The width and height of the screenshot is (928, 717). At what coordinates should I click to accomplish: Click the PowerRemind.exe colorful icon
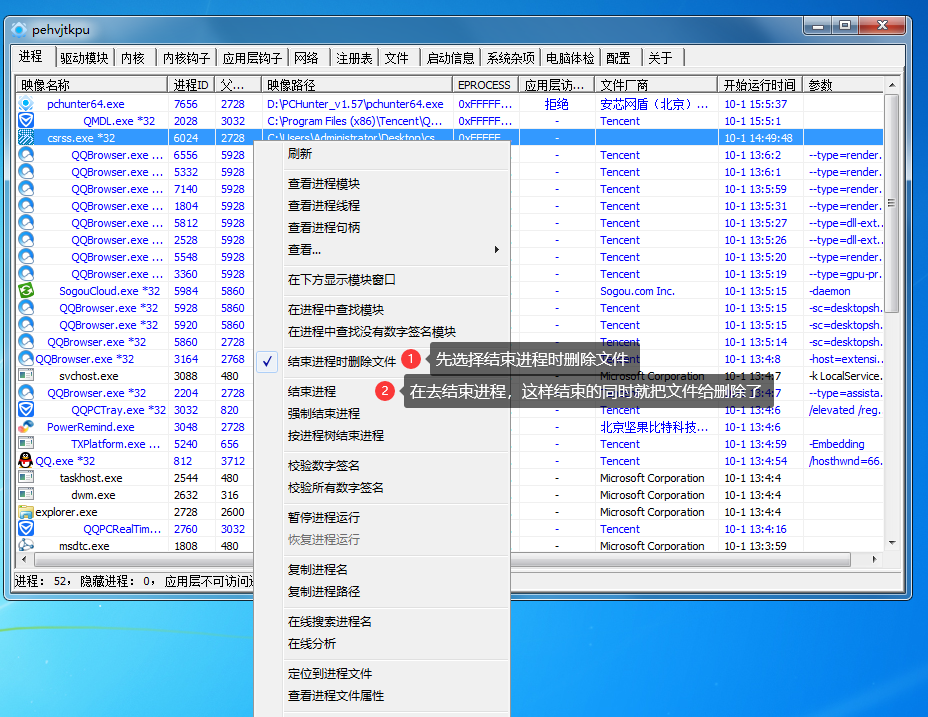(x=26, y=427)
